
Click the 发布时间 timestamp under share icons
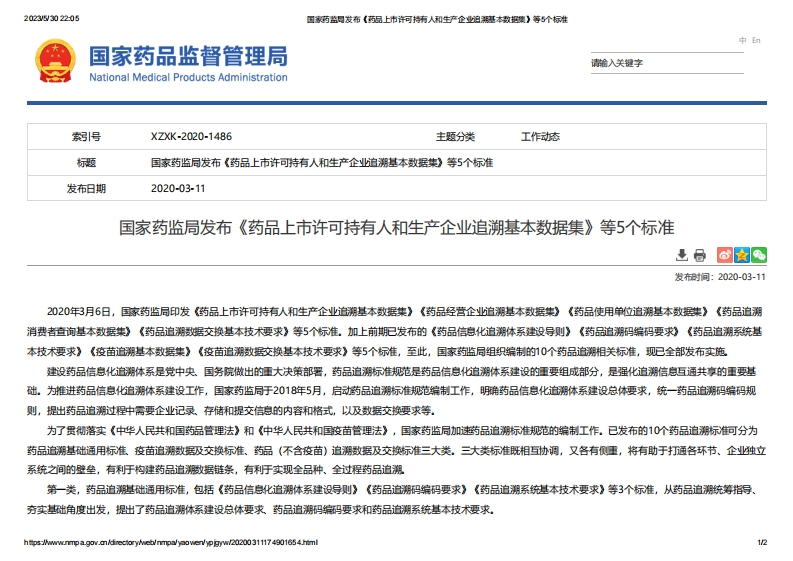pyautogui.click(x=720, y=277)
